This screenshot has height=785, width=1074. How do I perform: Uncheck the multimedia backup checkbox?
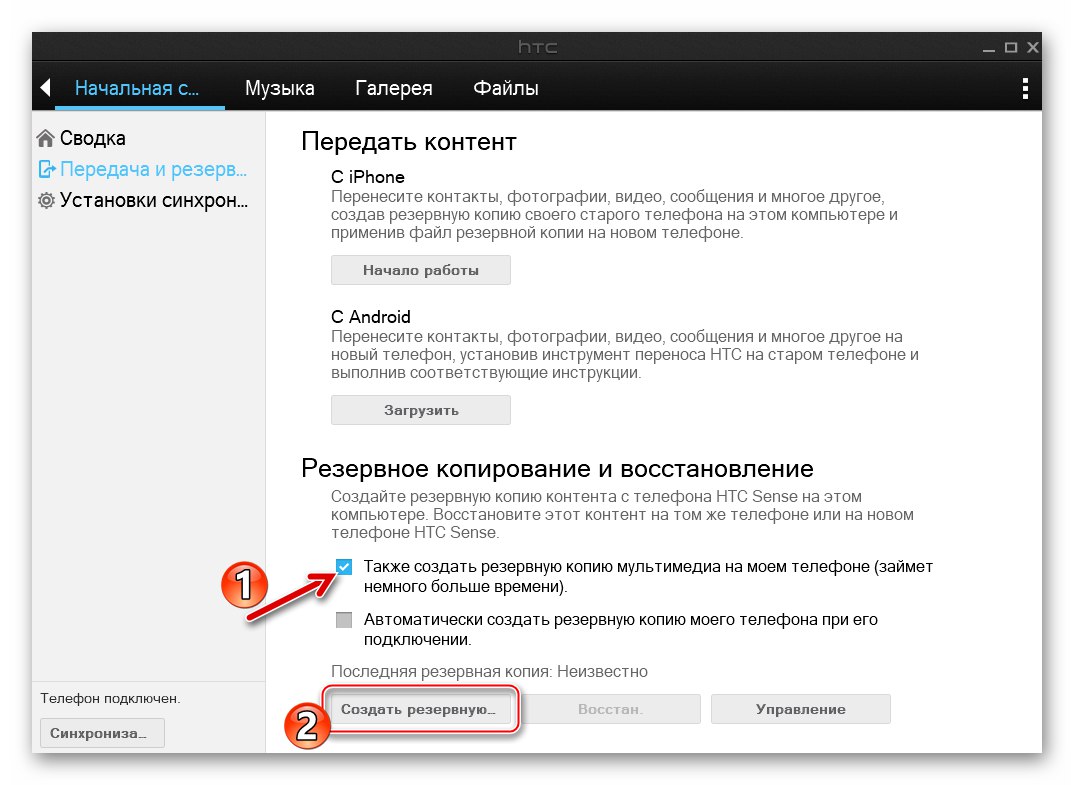(x=344, y=567)
